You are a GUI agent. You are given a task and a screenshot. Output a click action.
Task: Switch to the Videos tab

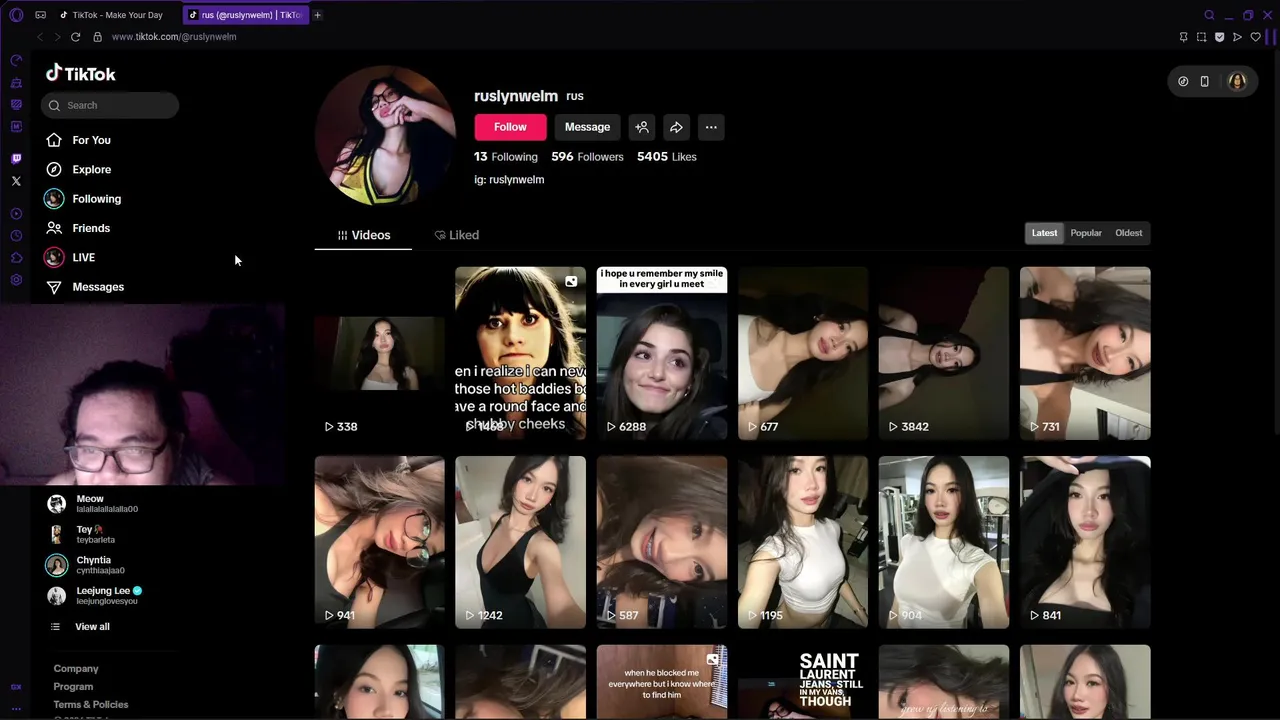pos(363,235)
